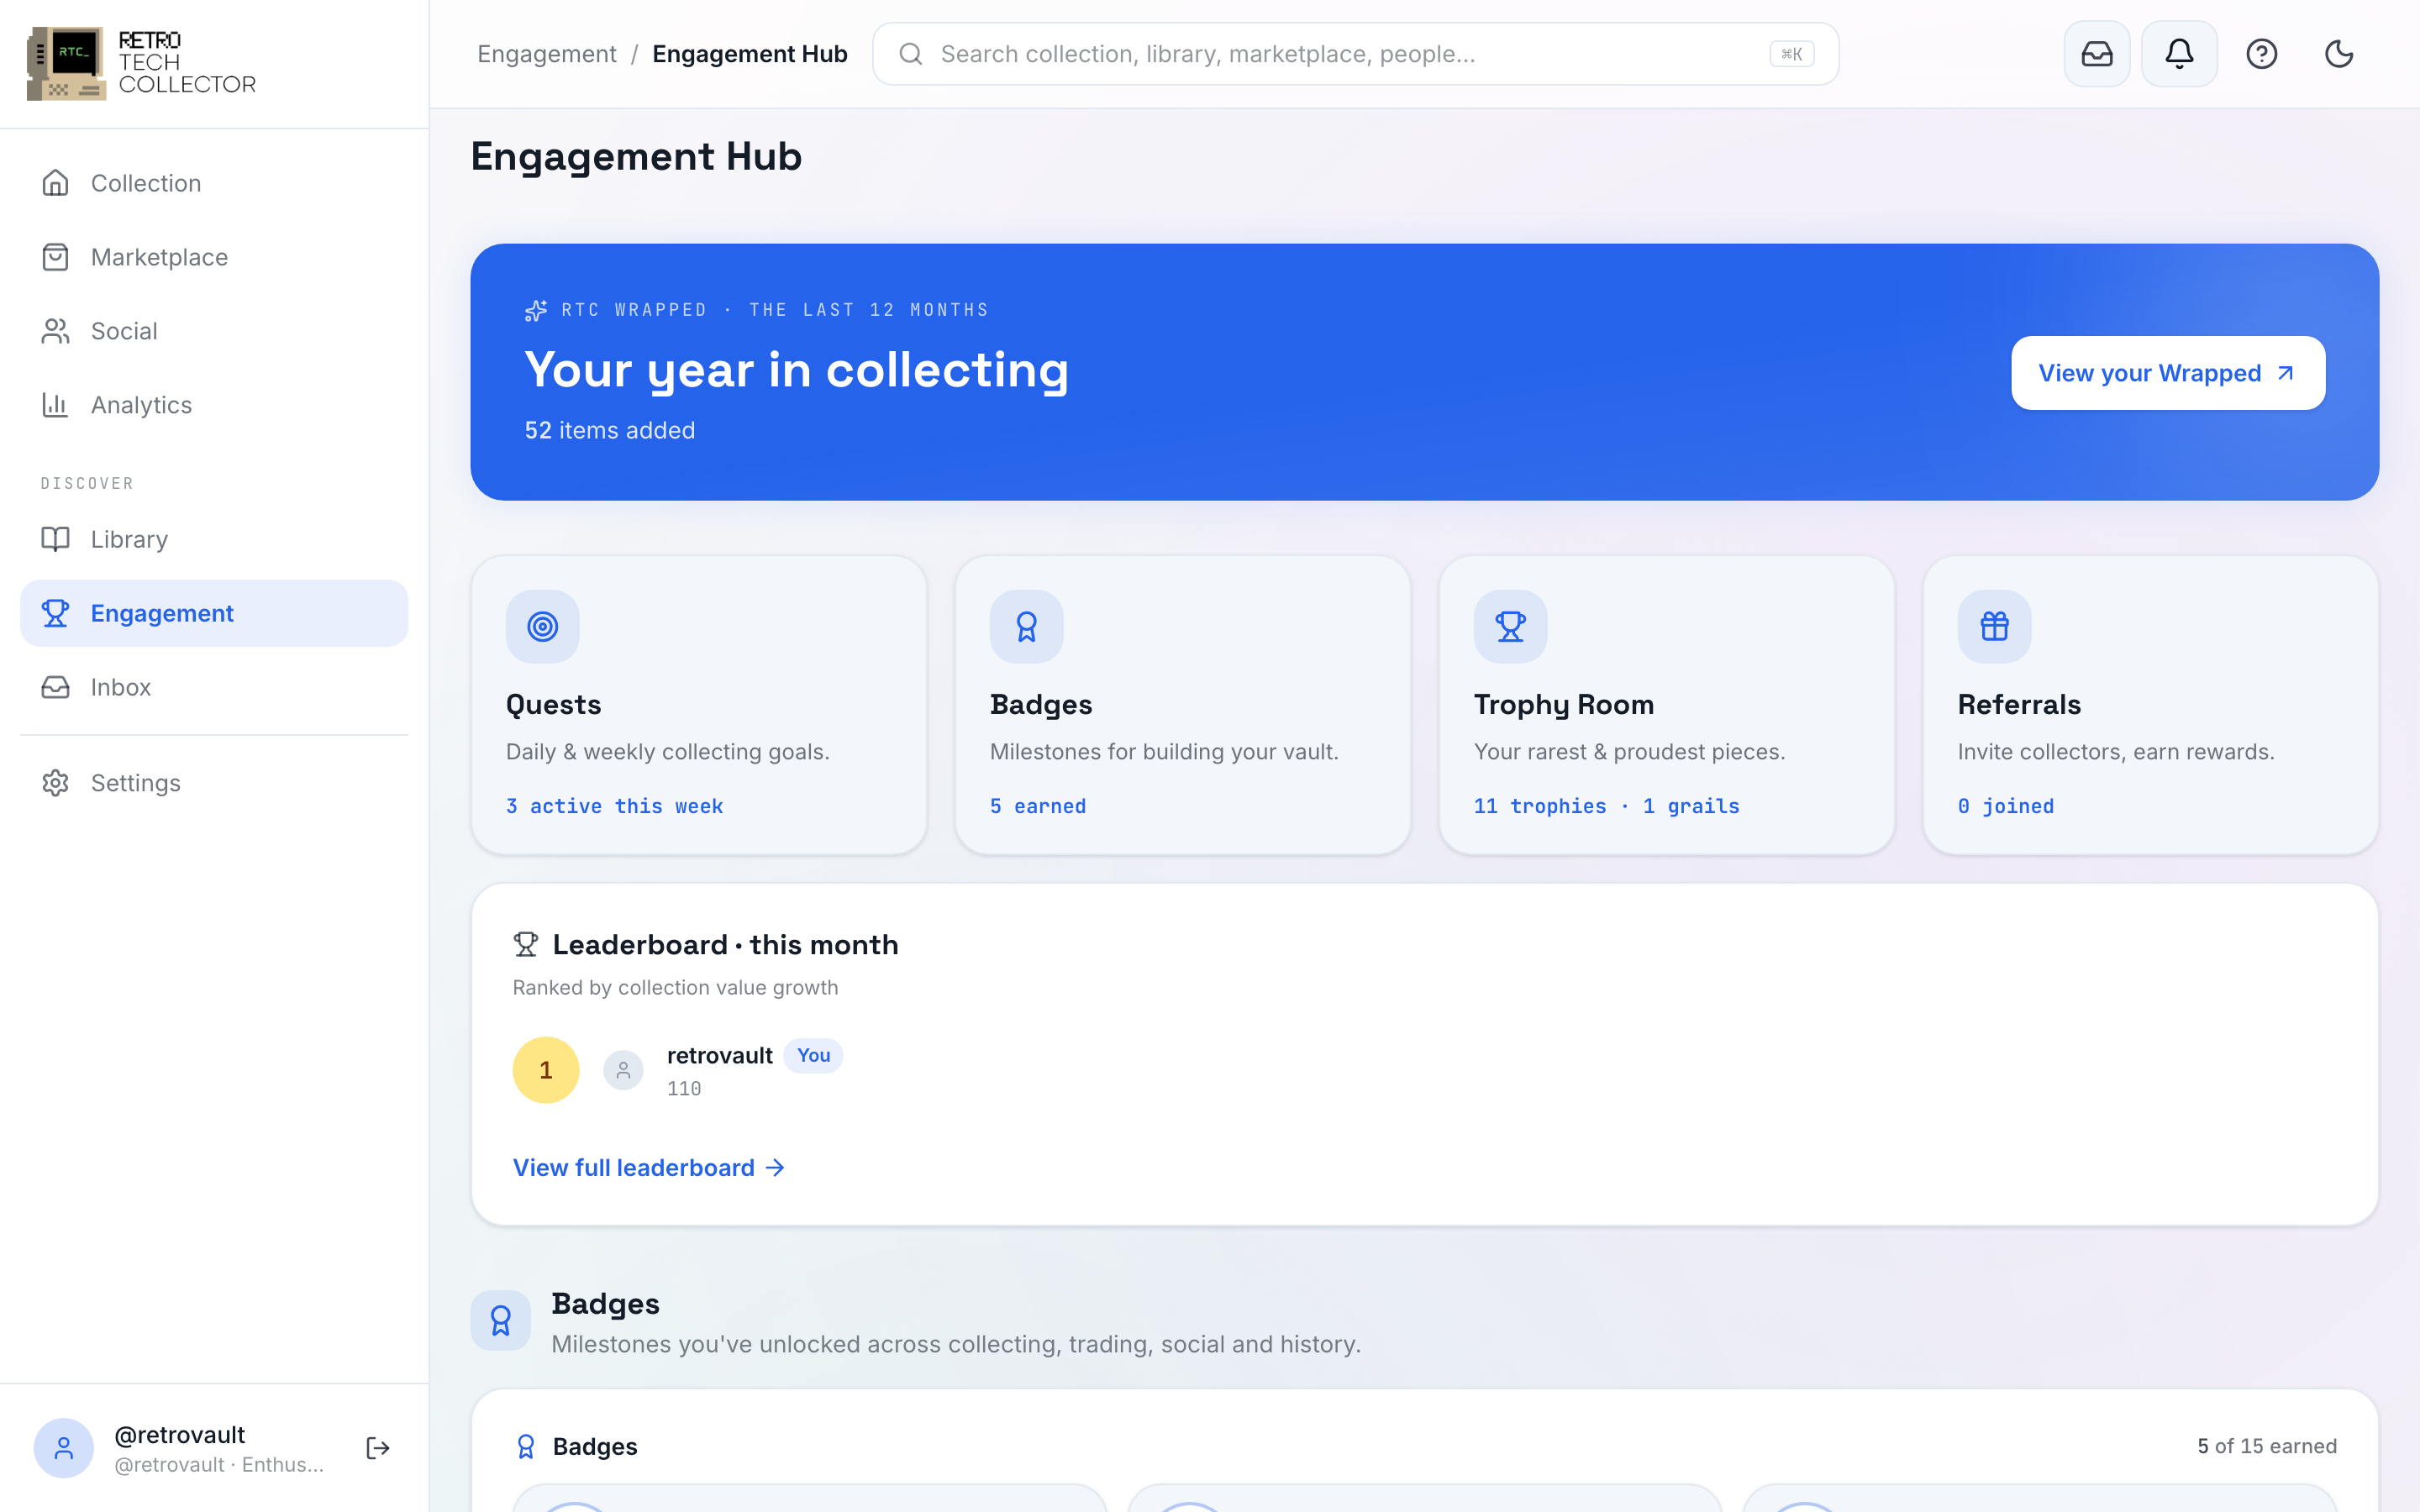This screenshot has width=2420, height=1512.
Task: Click the rank 1 gold badge
Action: 546,1070
